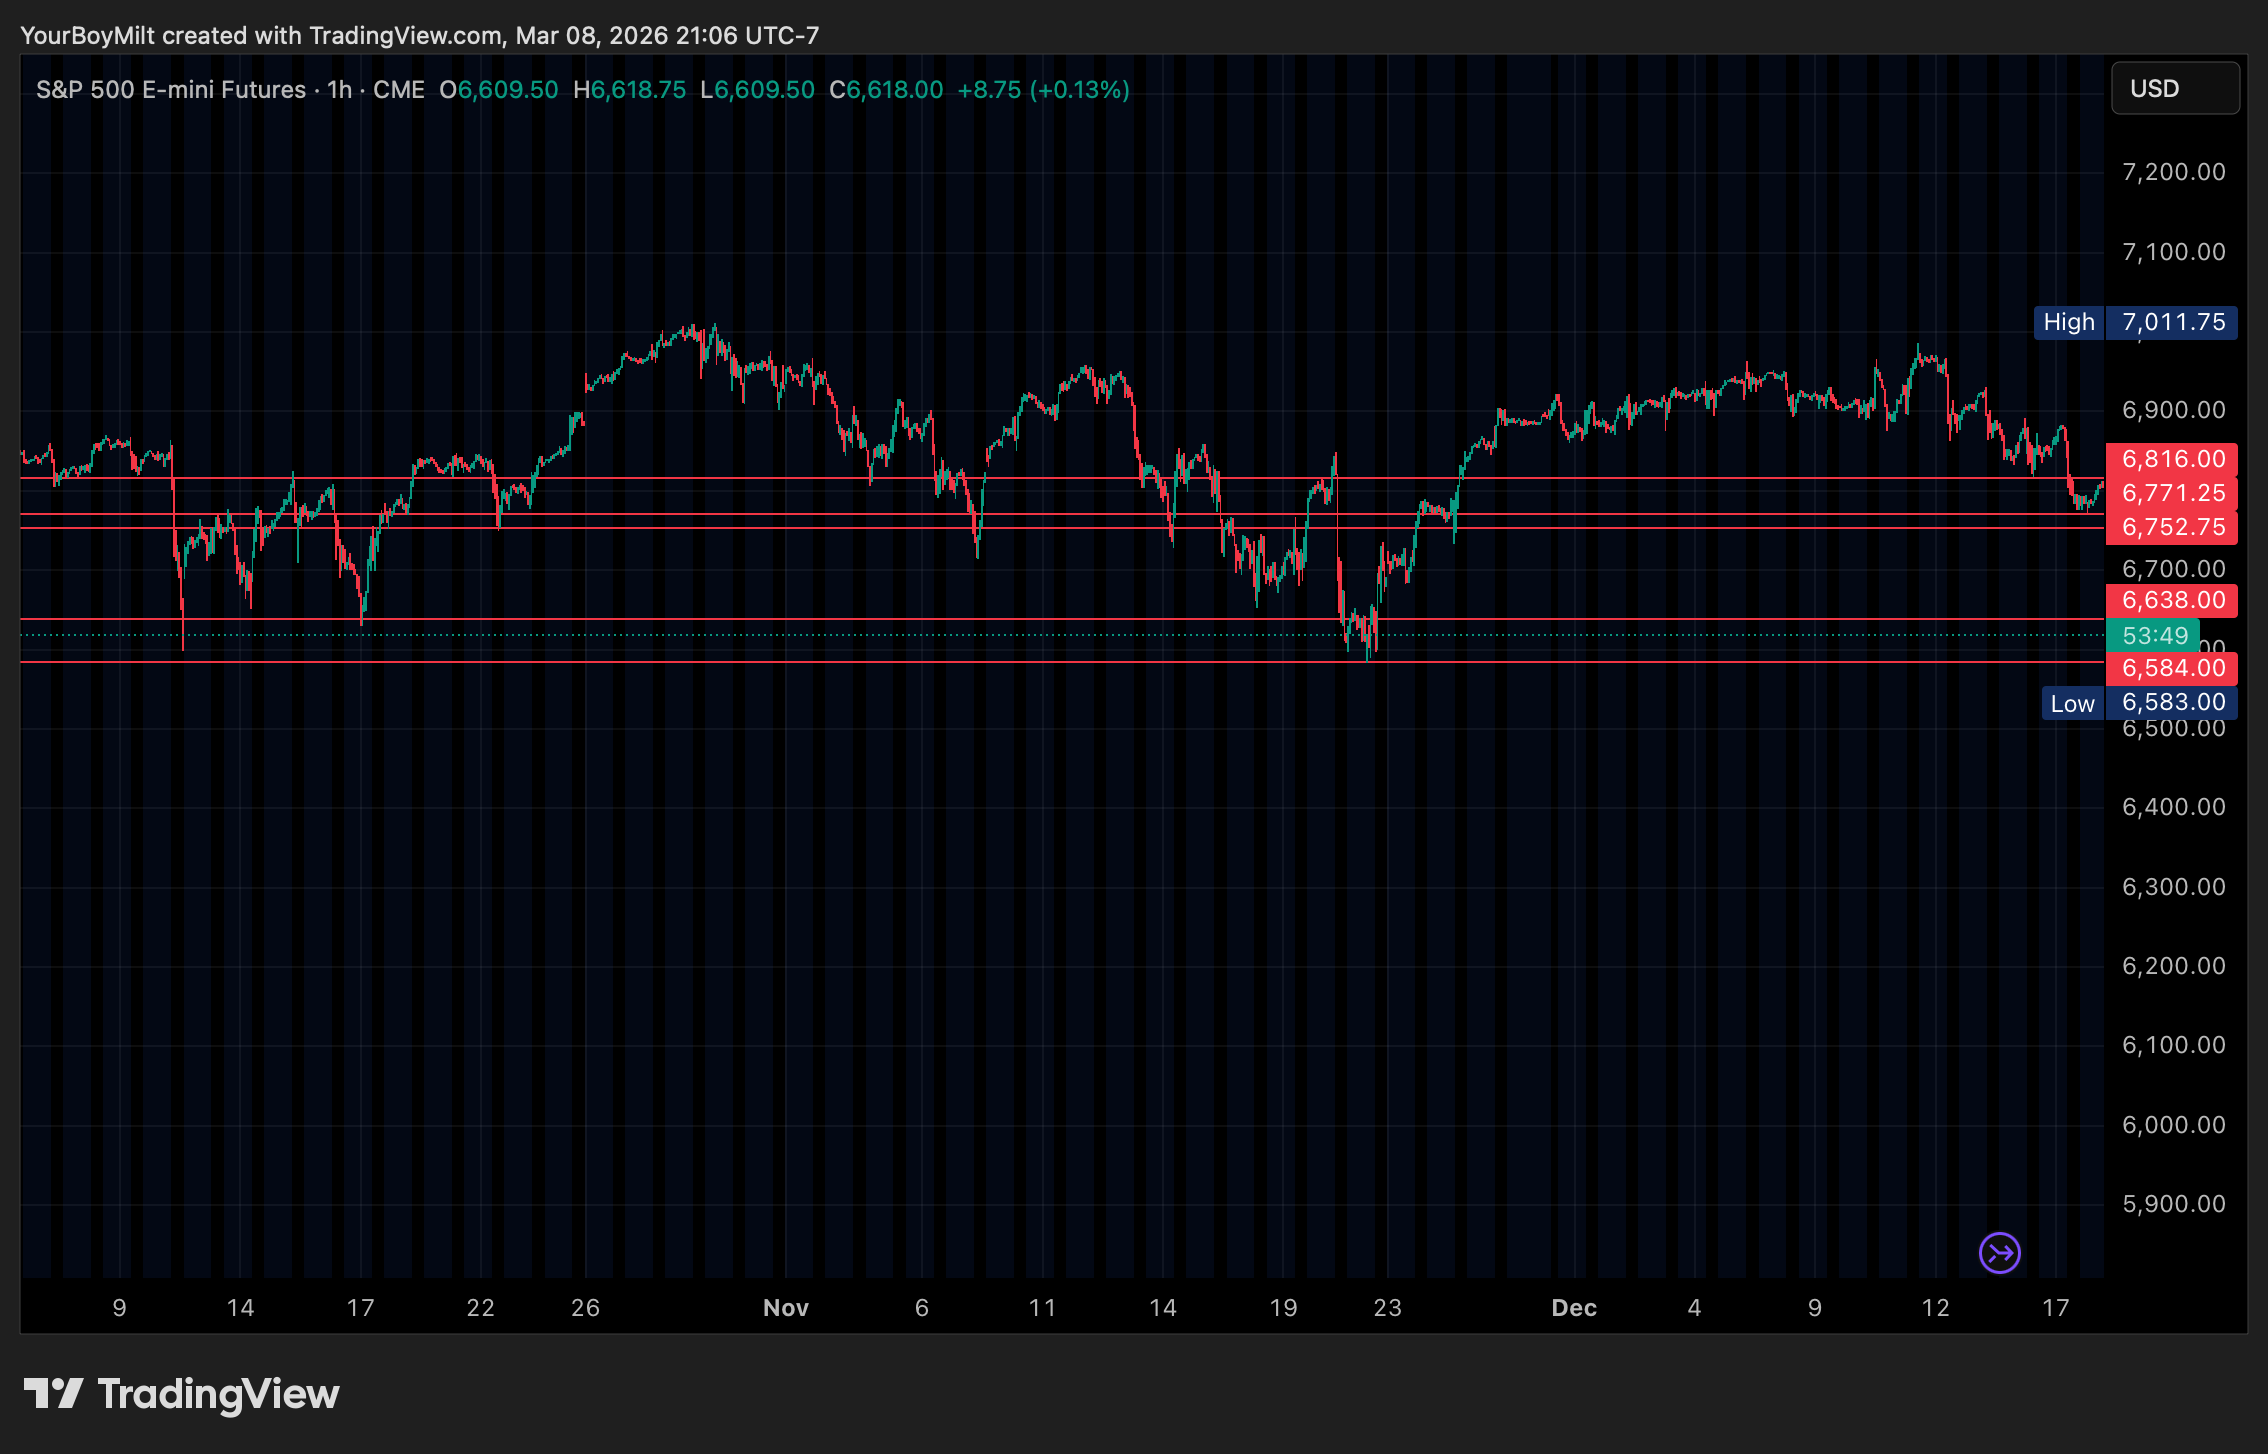
Task: Click the Nov marker on the time axis
Action: (x=785, y=1308)
